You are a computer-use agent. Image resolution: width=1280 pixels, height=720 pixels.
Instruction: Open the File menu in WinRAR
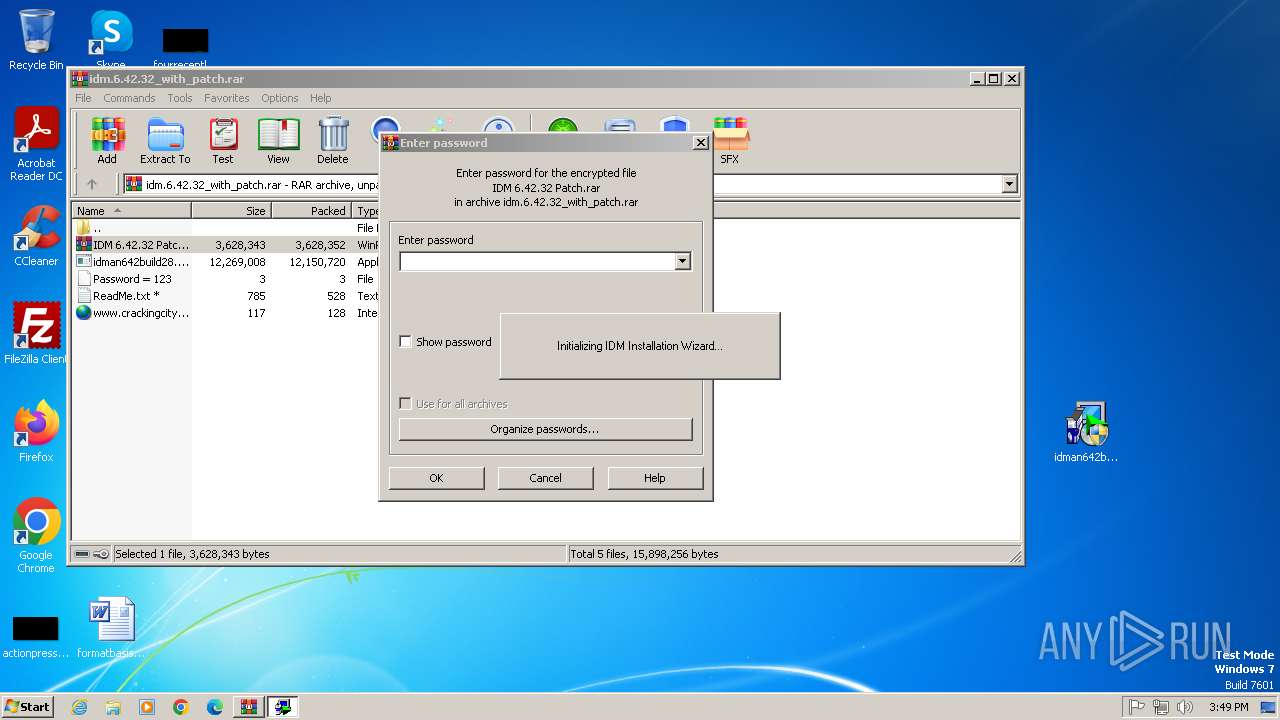(83, 98)
